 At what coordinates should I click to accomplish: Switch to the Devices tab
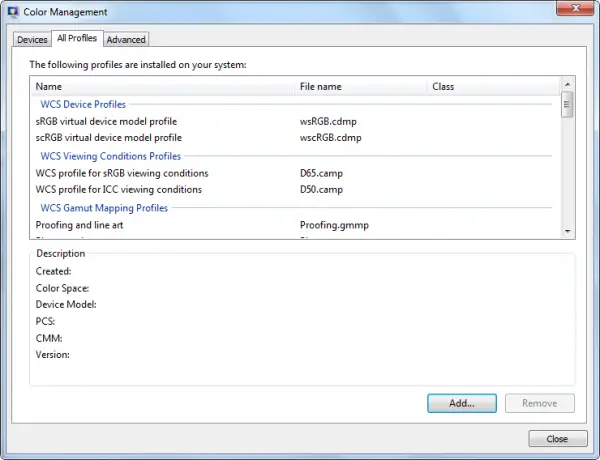click(x=32, y=39)
